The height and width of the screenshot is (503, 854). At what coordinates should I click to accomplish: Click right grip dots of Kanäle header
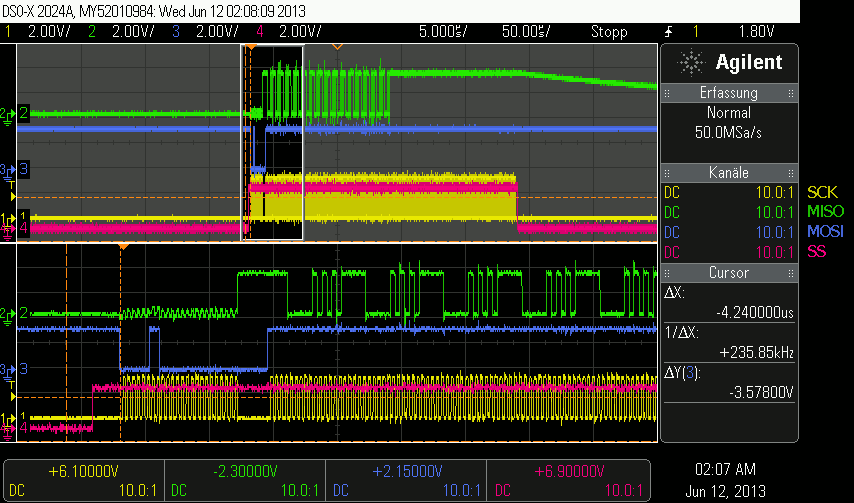point(791,173)
